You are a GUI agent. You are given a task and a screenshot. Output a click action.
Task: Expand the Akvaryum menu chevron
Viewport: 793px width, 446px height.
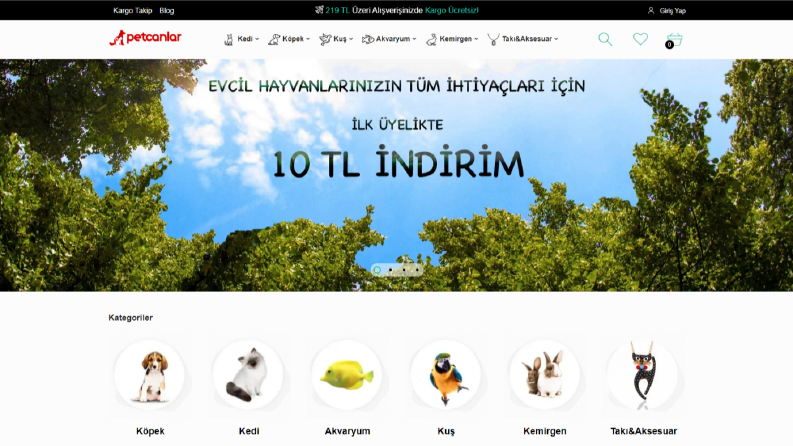tap(414, 39)
